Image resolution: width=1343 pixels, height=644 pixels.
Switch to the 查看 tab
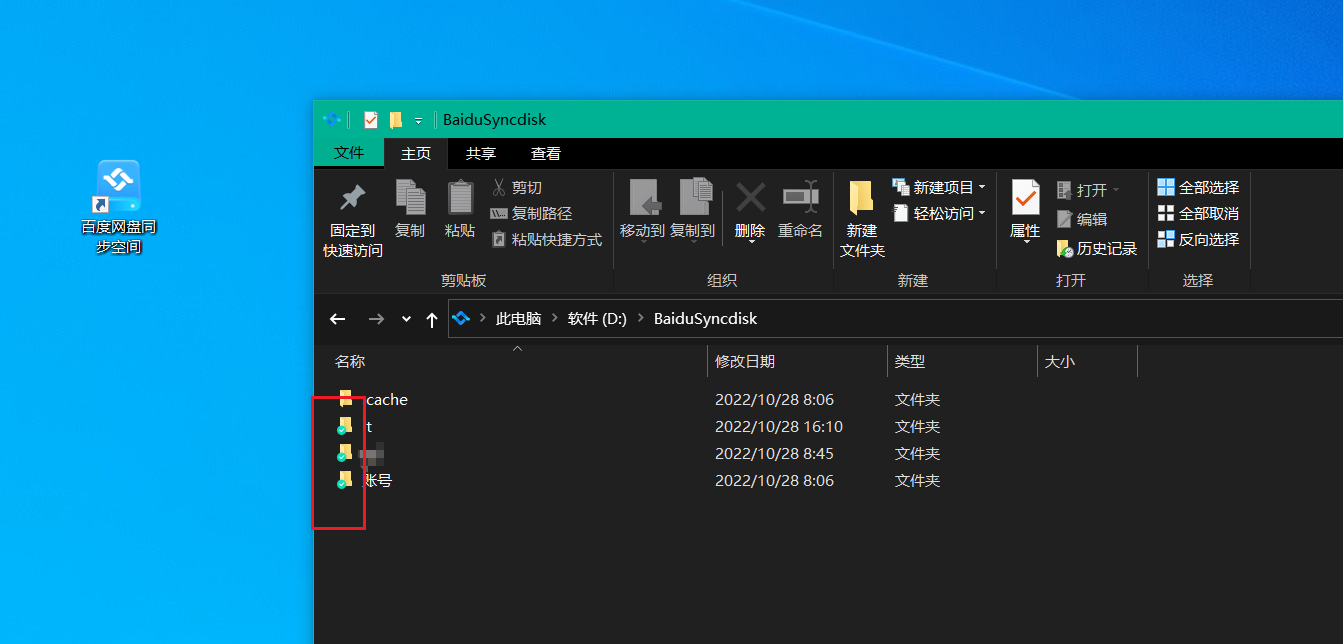point(546,153)
